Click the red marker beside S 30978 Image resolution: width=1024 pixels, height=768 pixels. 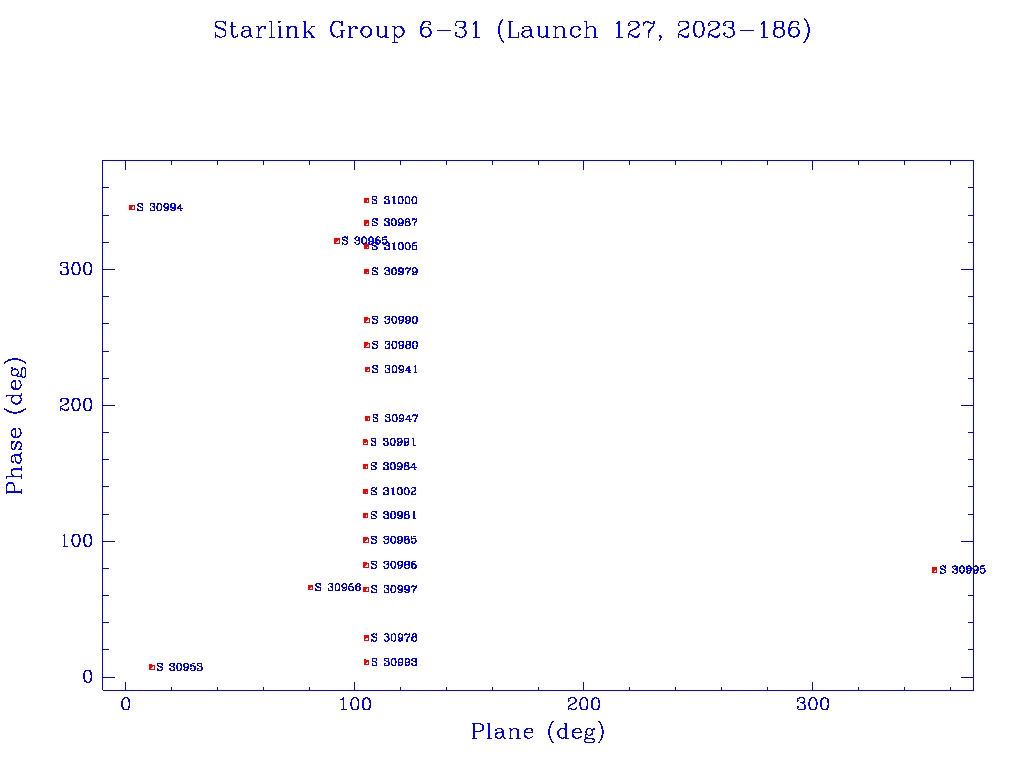point(366,638)
